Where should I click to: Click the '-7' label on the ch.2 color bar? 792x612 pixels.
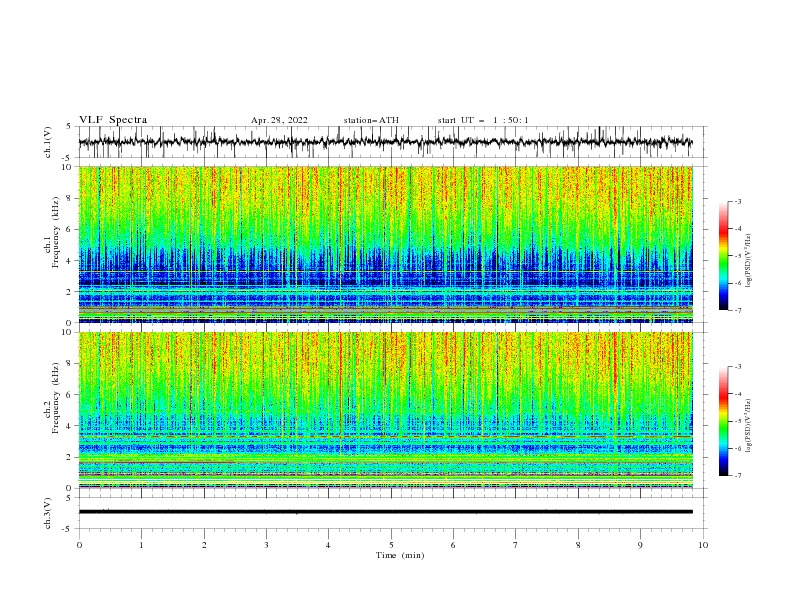pyautogui.click(x=737, y=476)
